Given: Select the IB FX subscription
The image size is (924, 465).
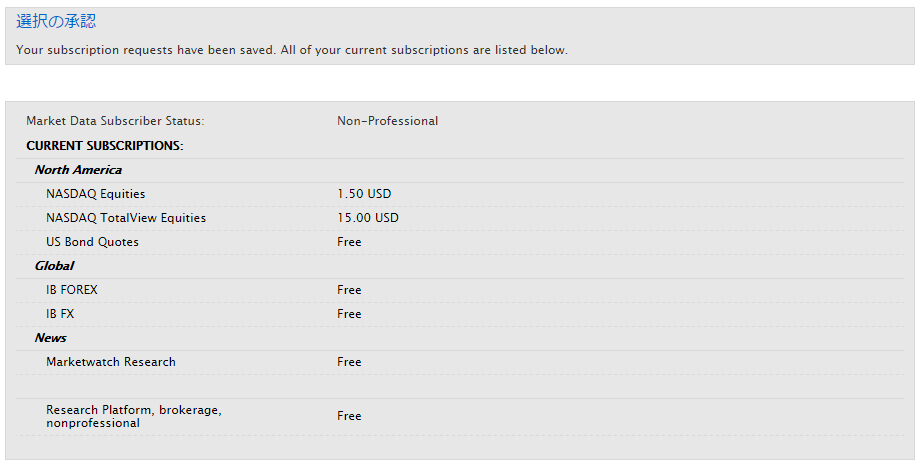Looking at the screenshot, I should click(x=60, y=314).
